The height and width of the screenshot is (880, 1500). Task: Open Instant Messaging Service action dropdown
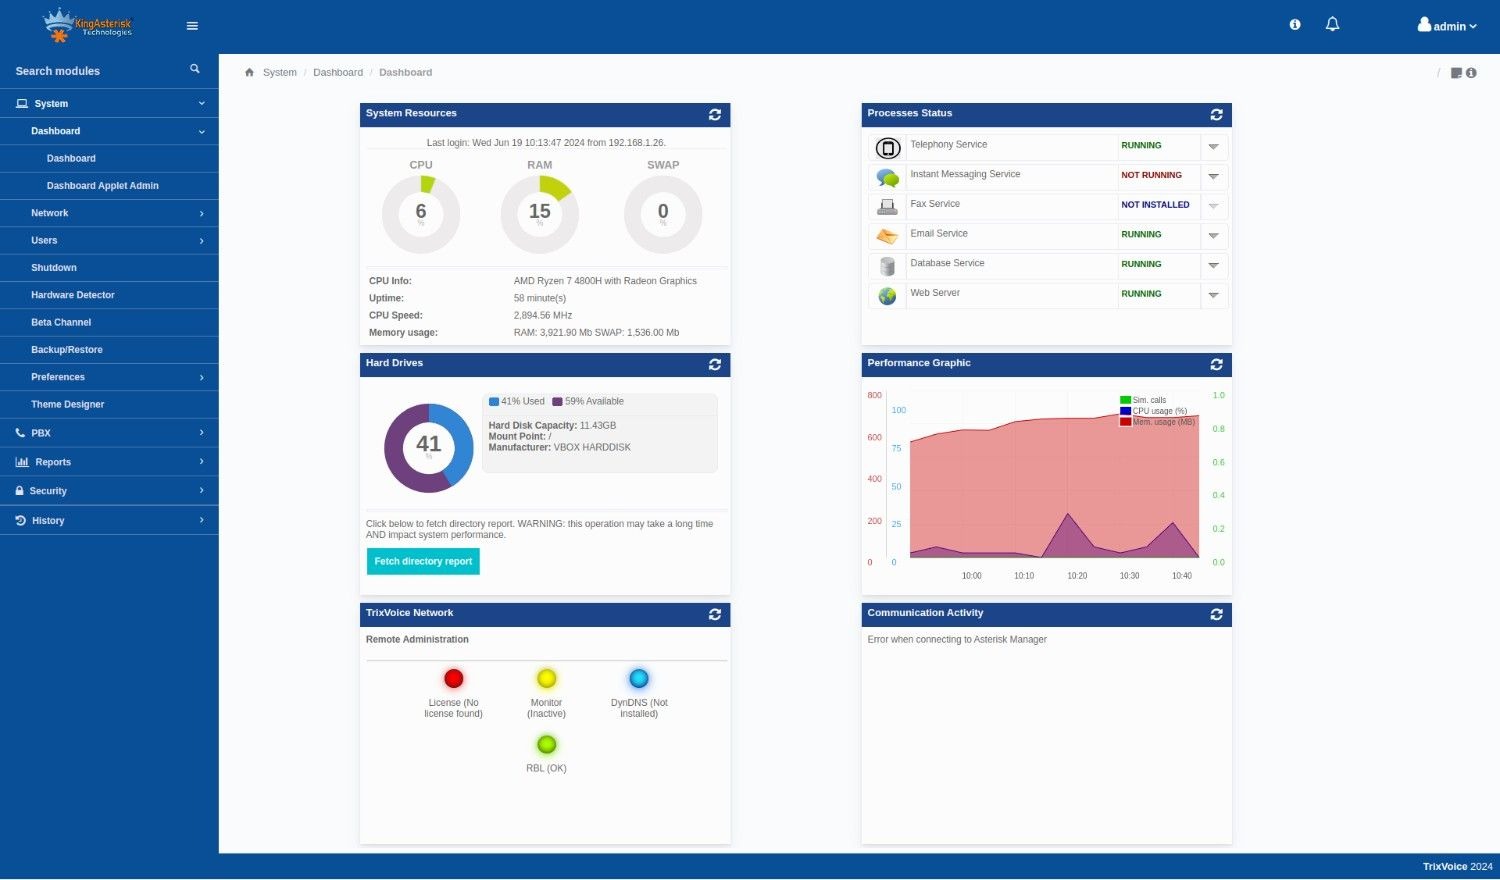[x=1213, y=177]
